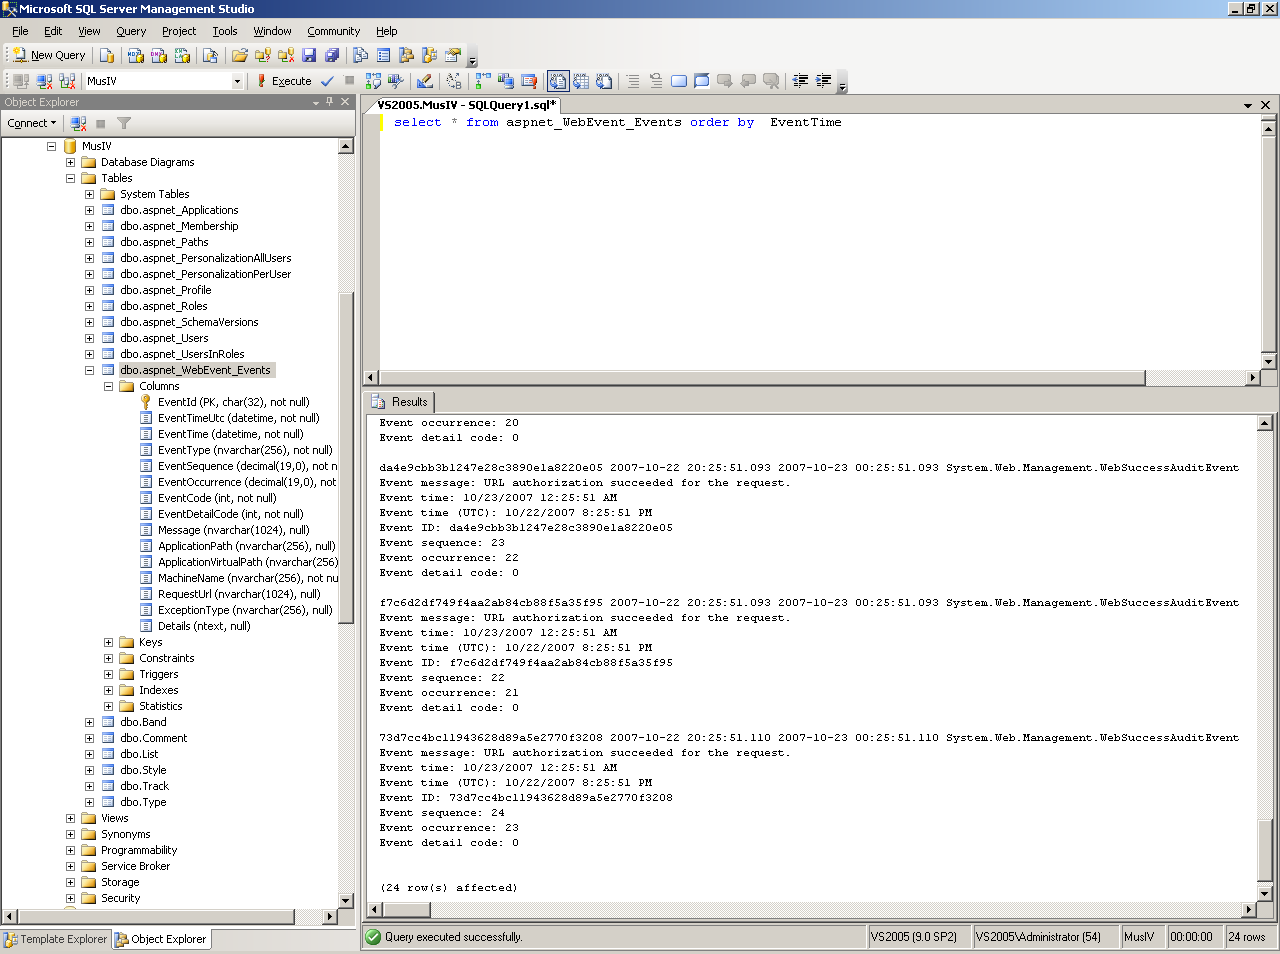
Task: Collapse the MusIV database node
Action: pos(51,146)
